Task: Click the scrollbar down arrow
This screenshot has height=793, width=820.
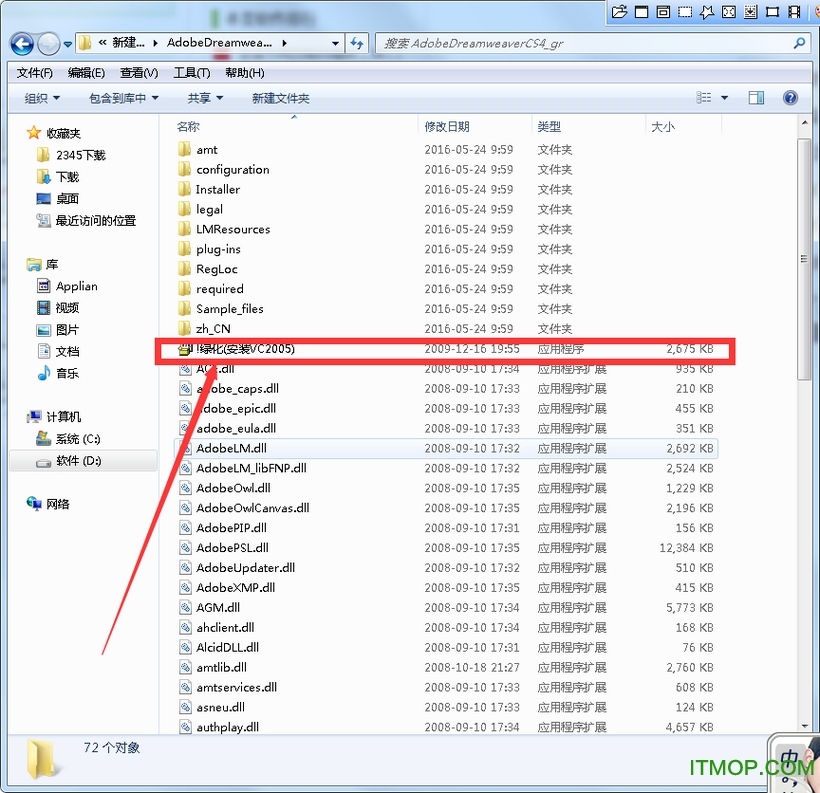Action: point(804,726)
